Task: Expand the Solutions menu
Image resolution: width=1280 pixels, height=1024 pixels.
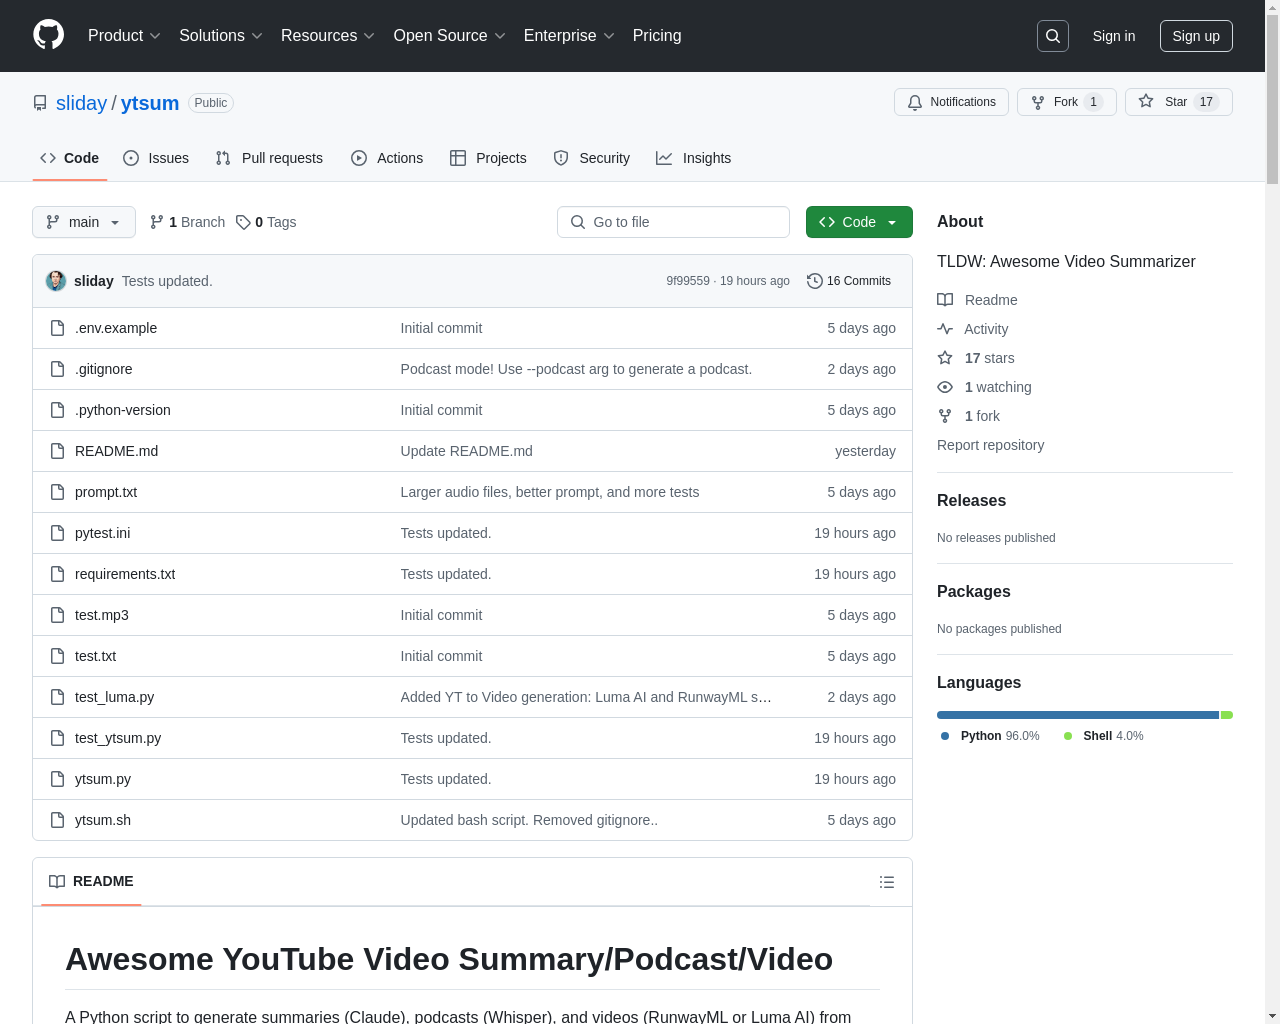Action: click(x=221, y=36)
